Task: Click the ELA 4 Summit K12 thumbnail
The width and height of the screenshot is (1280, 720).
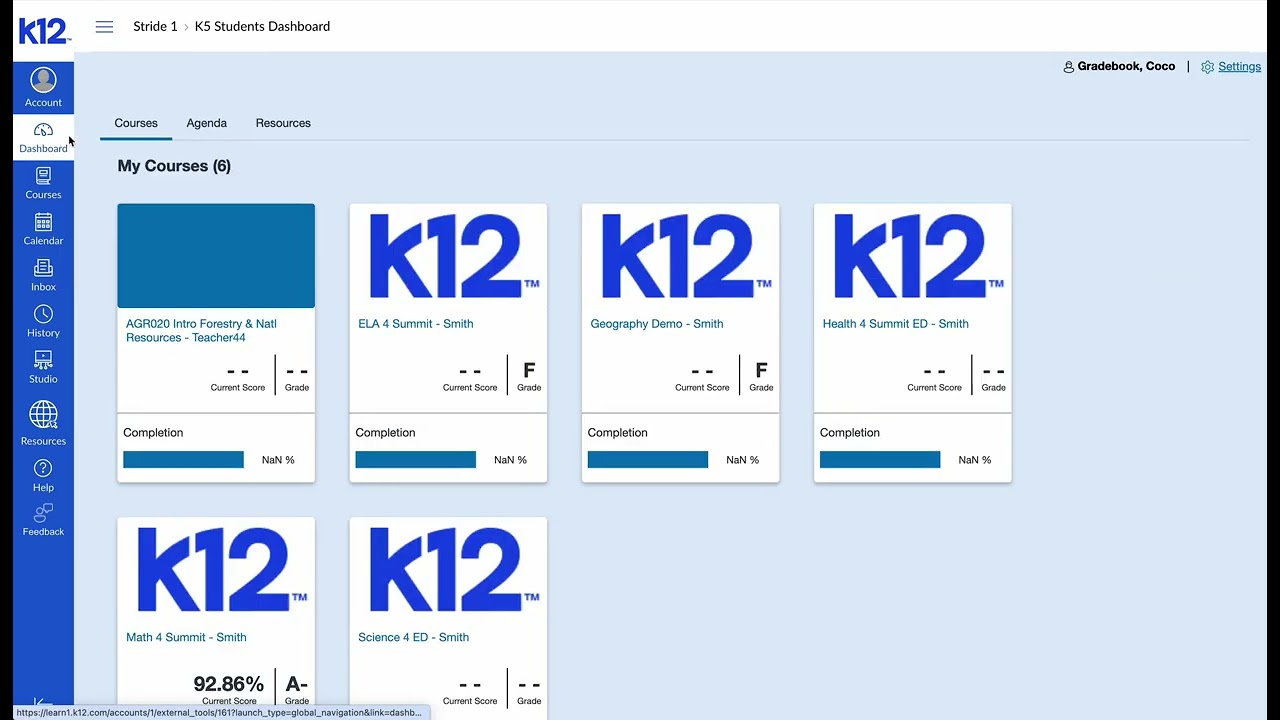Action: point(448,256)
